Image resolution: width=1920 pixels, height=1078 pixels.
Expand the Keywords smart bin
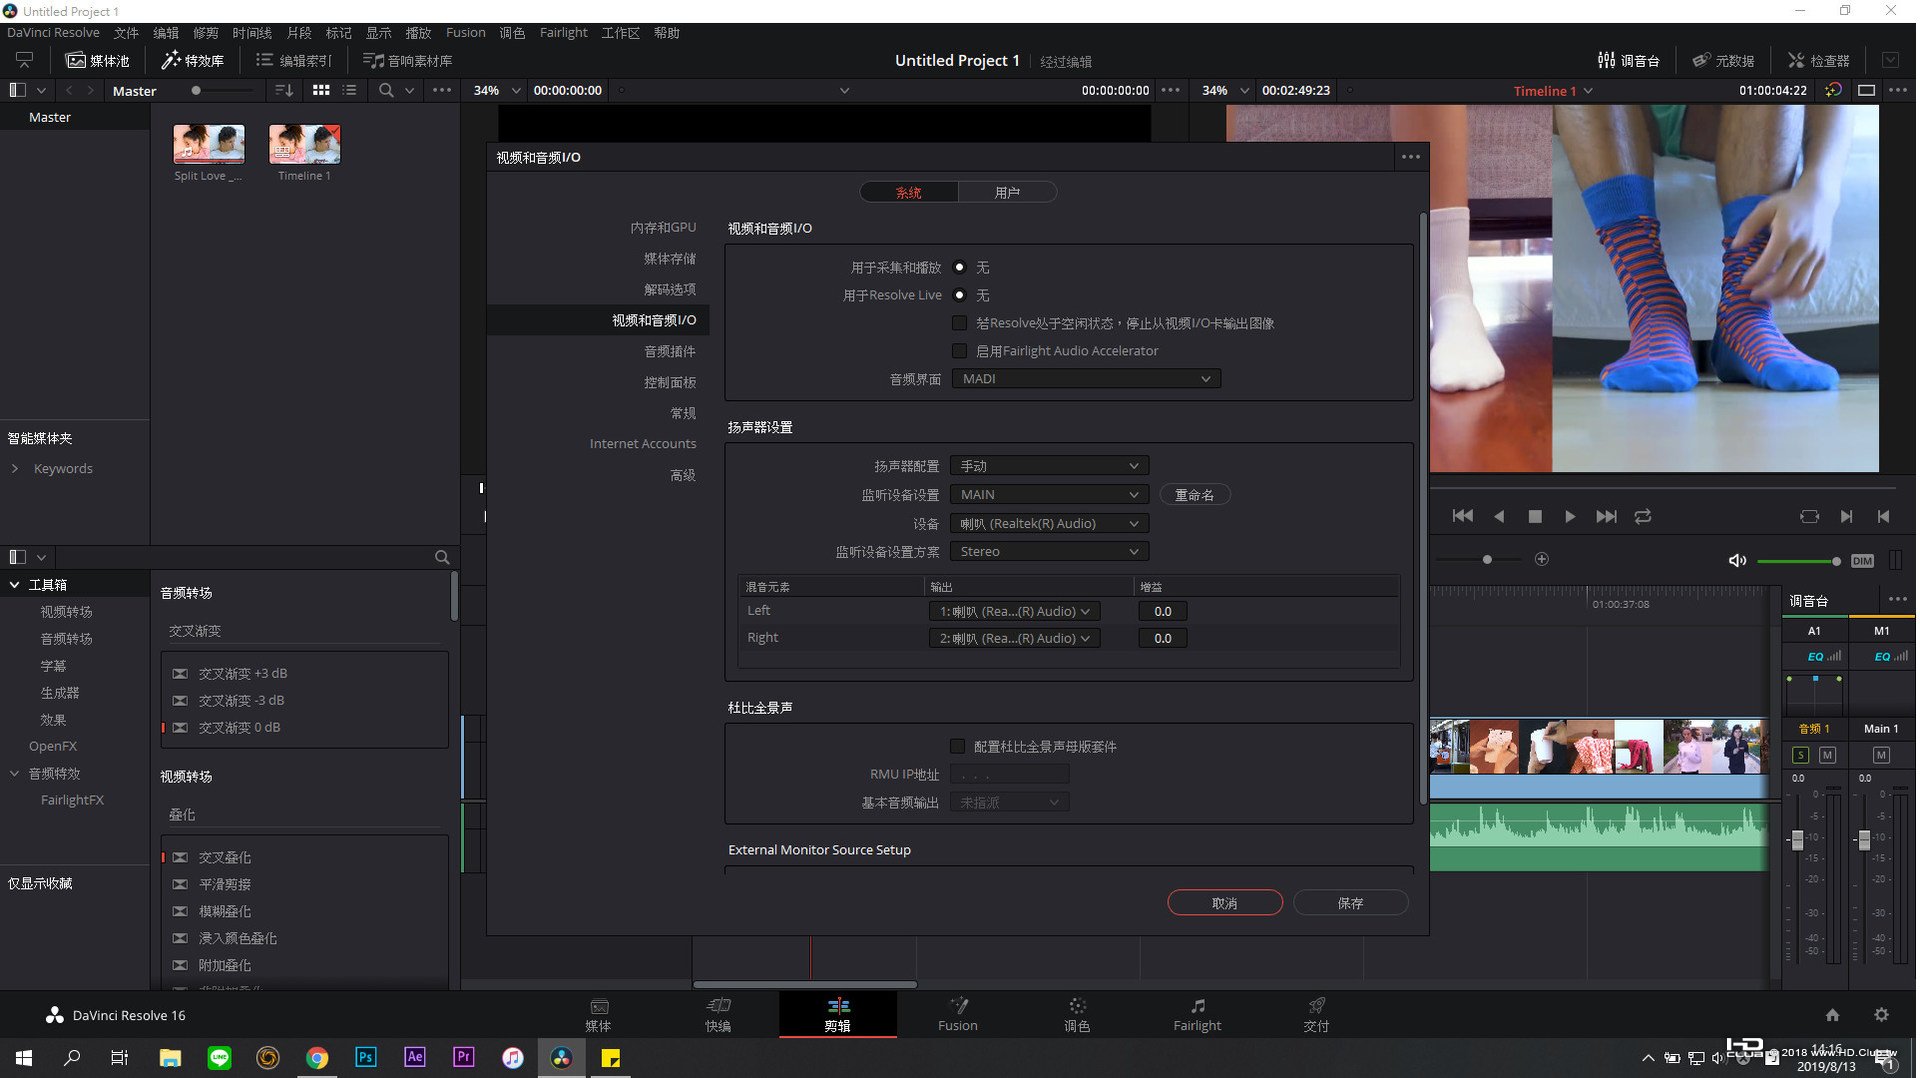click(x=15, y=468)
